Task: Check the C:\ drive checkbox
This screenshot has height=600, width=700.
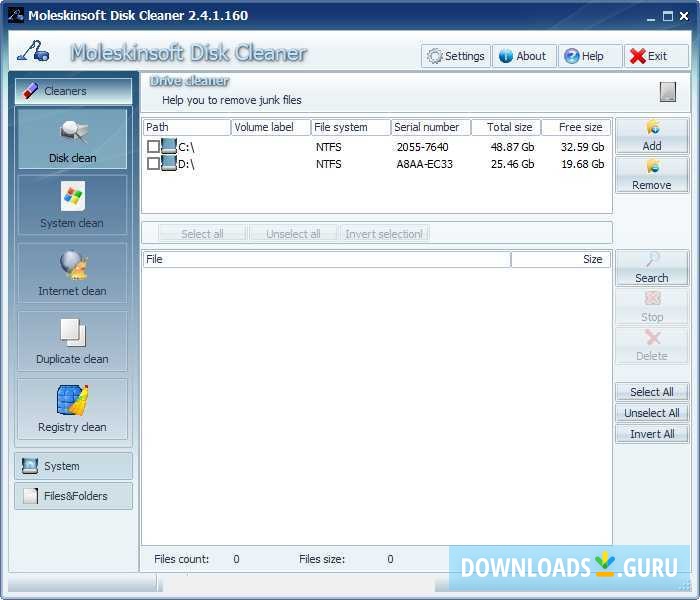Action: (153, 146)
